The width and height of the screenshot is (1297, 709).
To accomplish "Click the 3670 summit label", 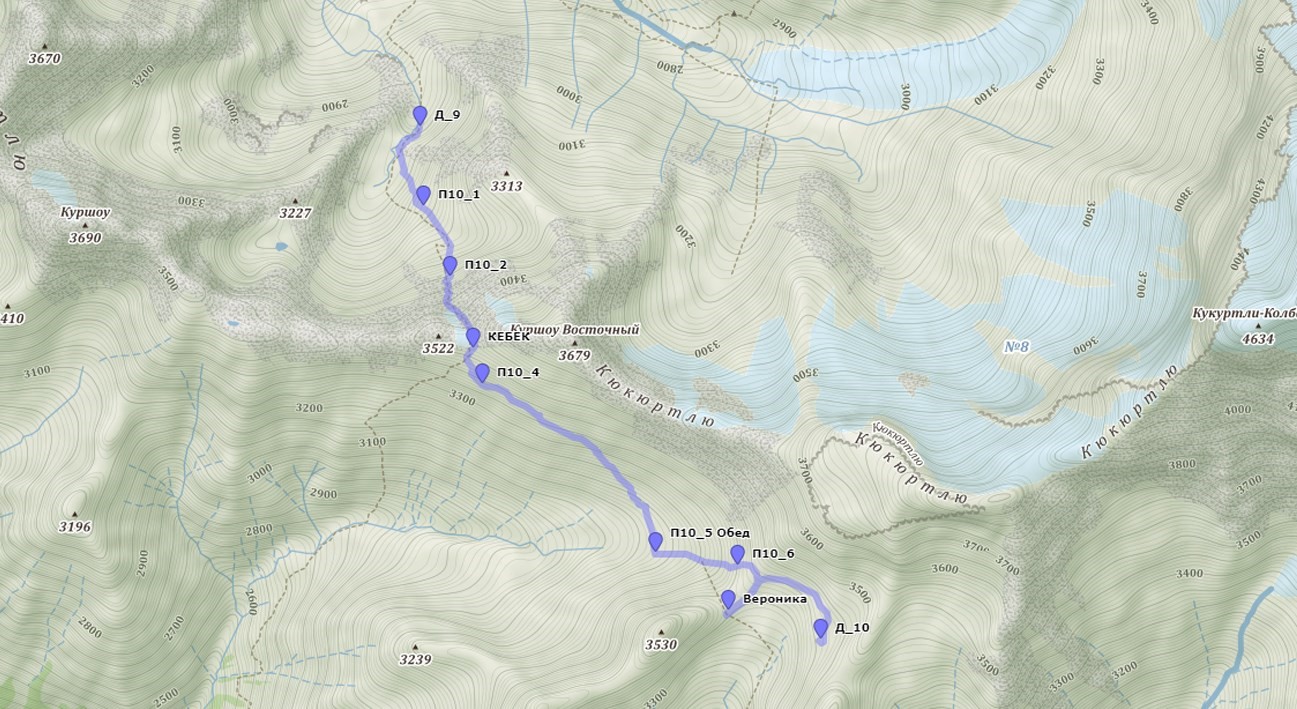I will [x=44, y=58].
